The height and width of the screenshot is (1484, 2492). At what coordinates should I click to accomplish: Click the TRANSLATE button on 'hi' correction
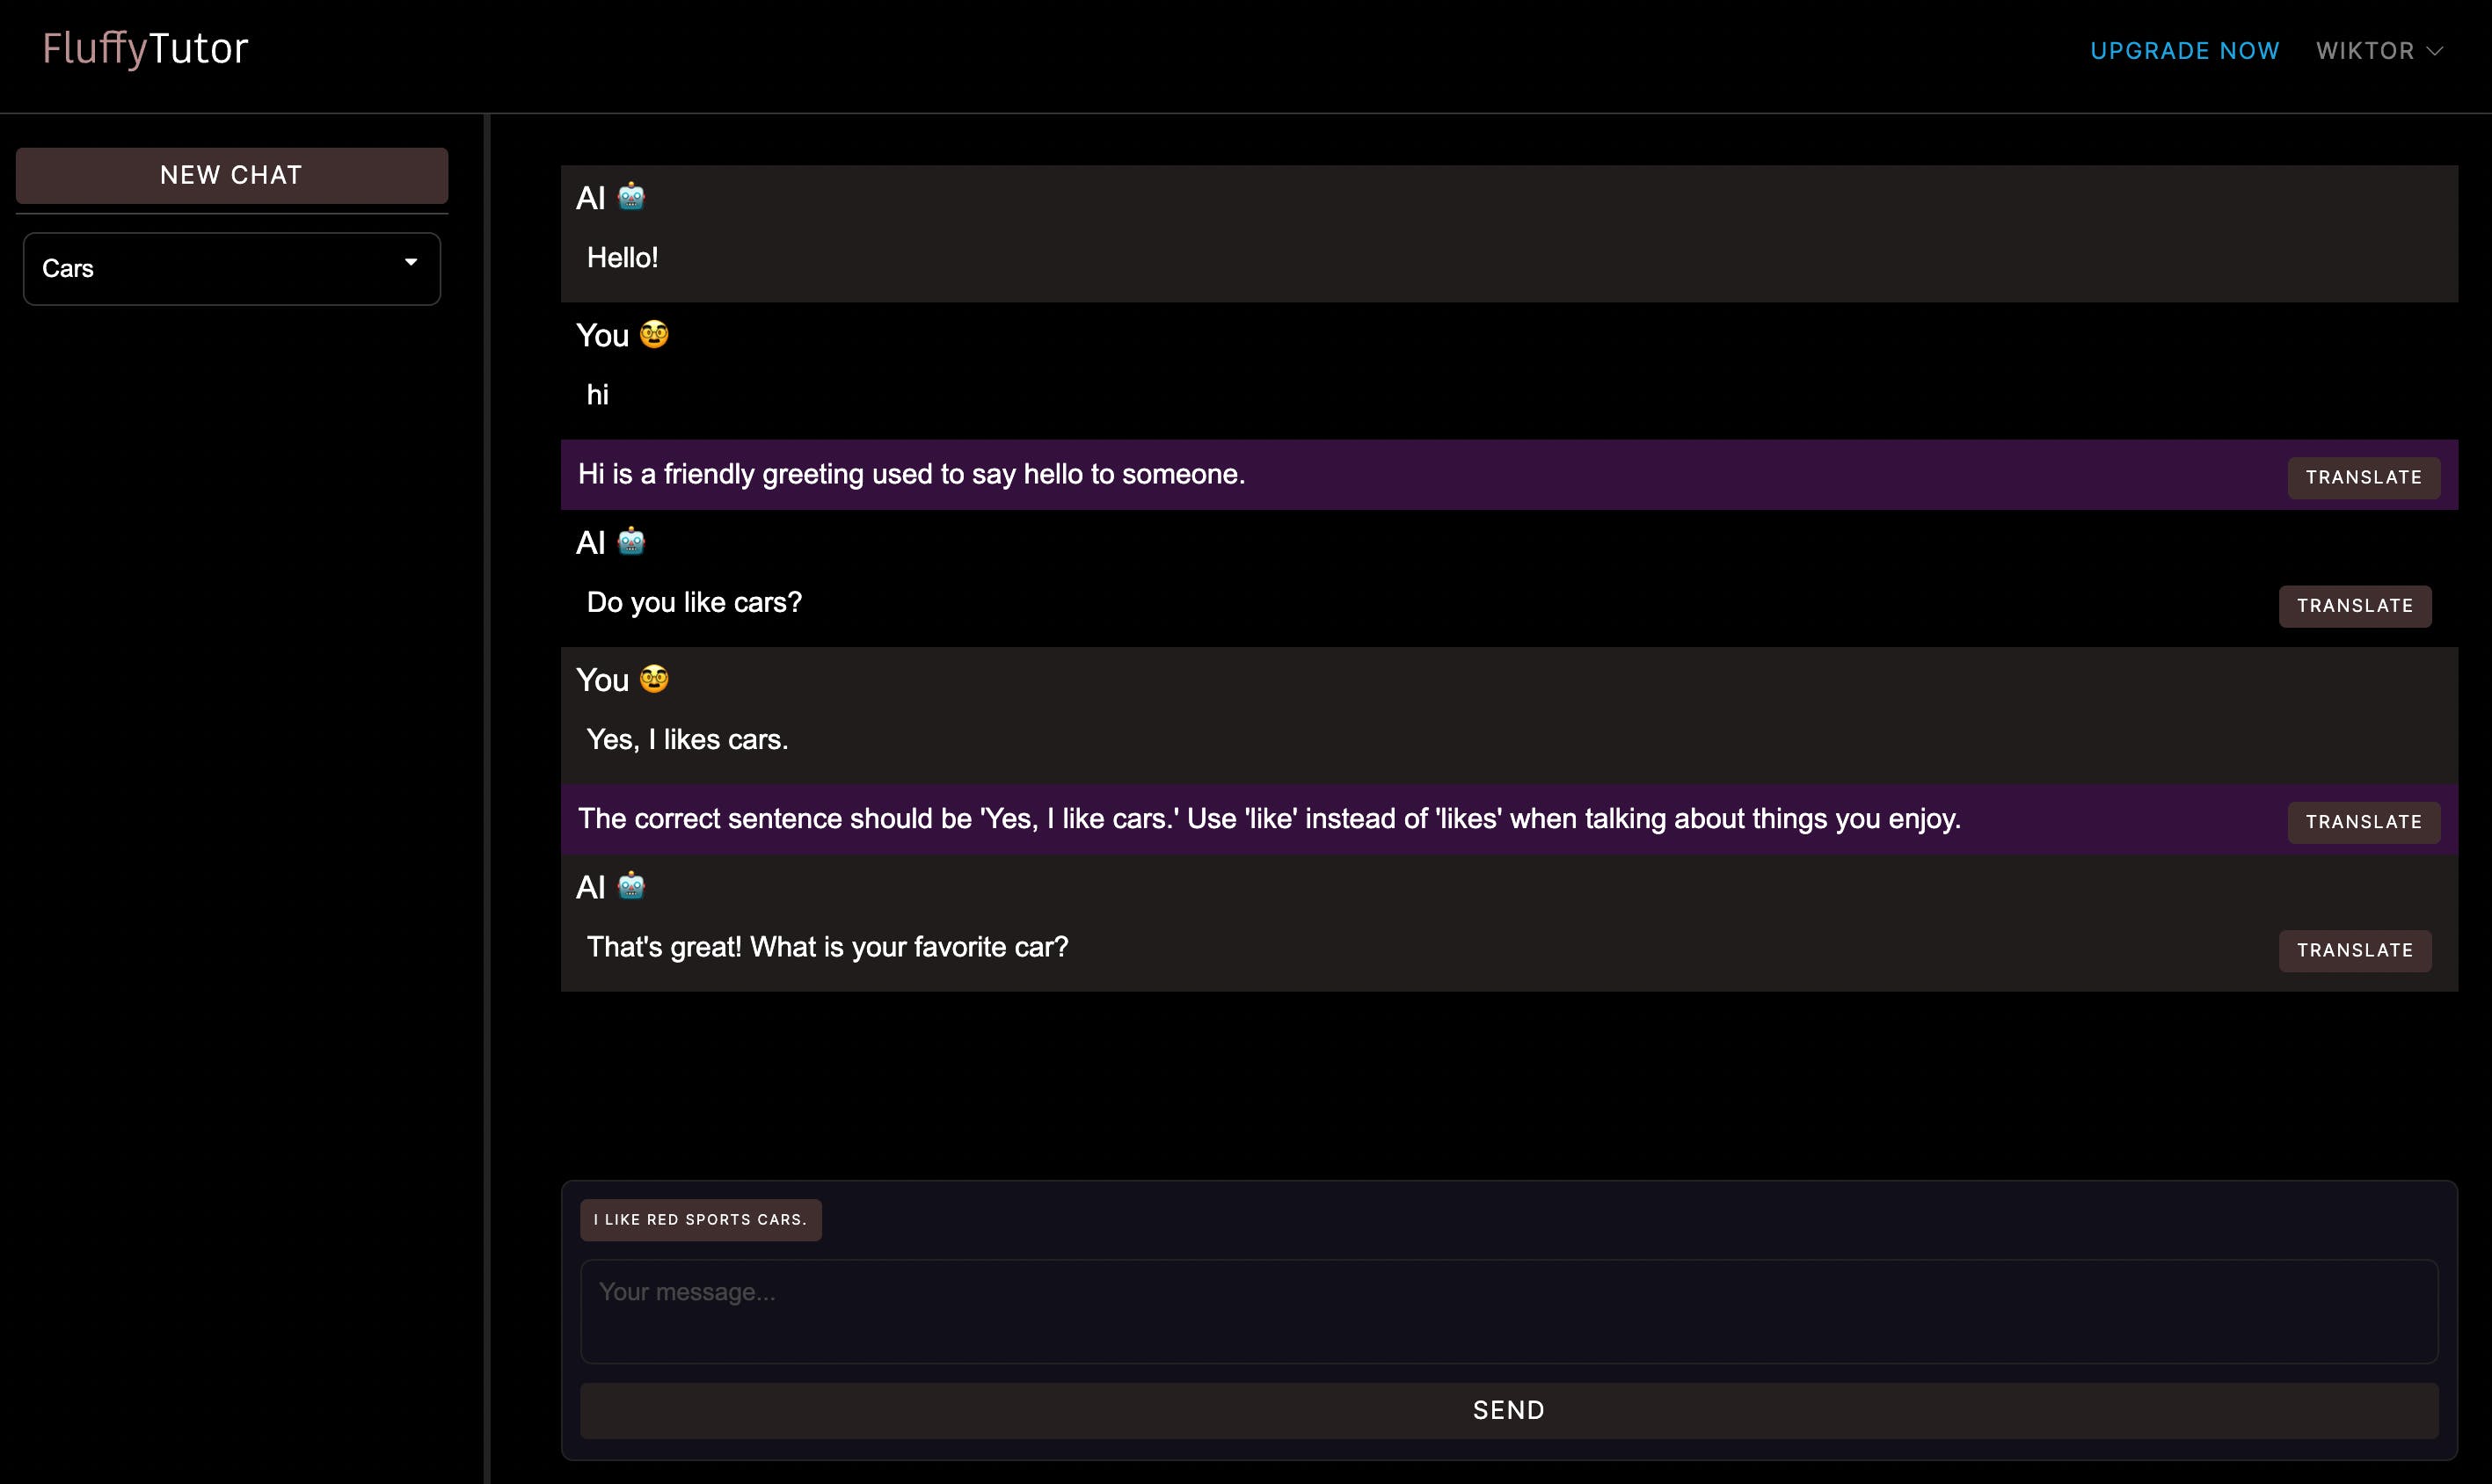[2361, 477]
